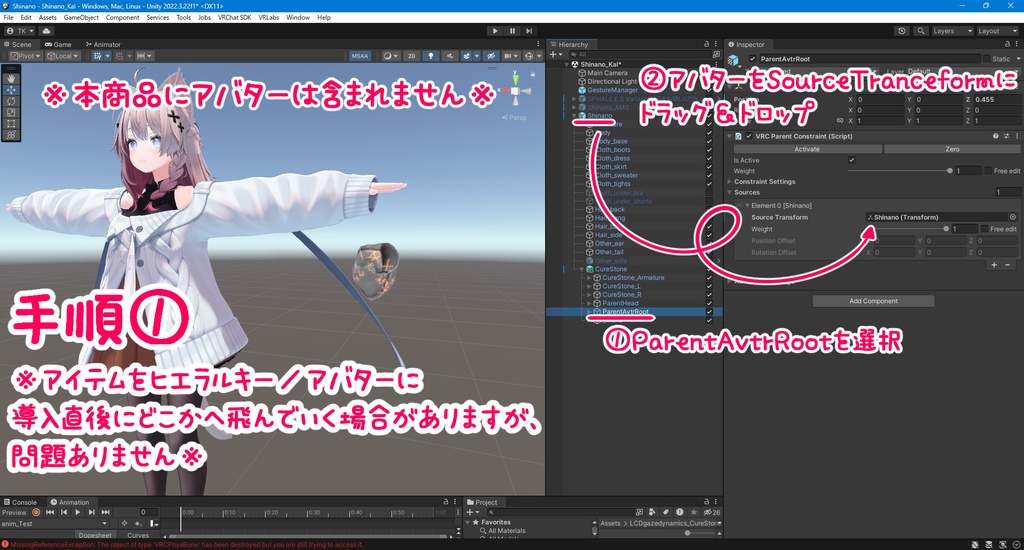Toggle checkbox for ParentAvtrRoot row

point(709,312)
